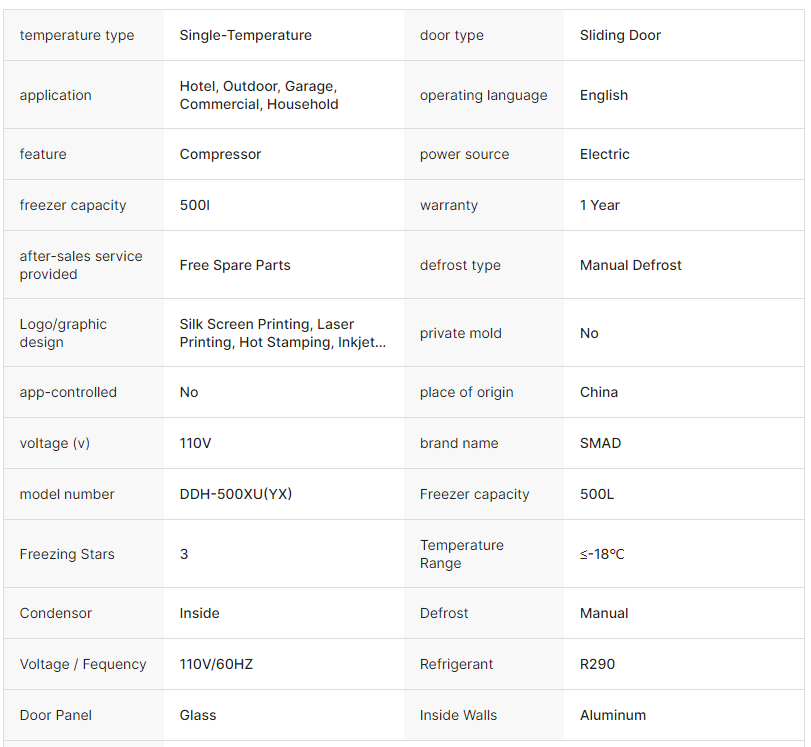Click the 'China' place of origin value
Image resolution: width=811 pixels, height=747 pixels.
pos(599,392)
